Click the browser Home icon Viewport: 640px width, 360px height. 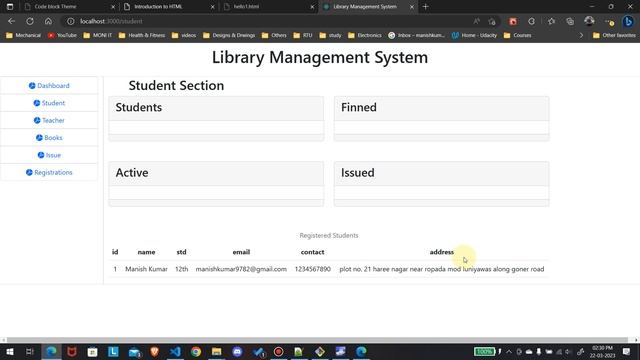(48, 21)
